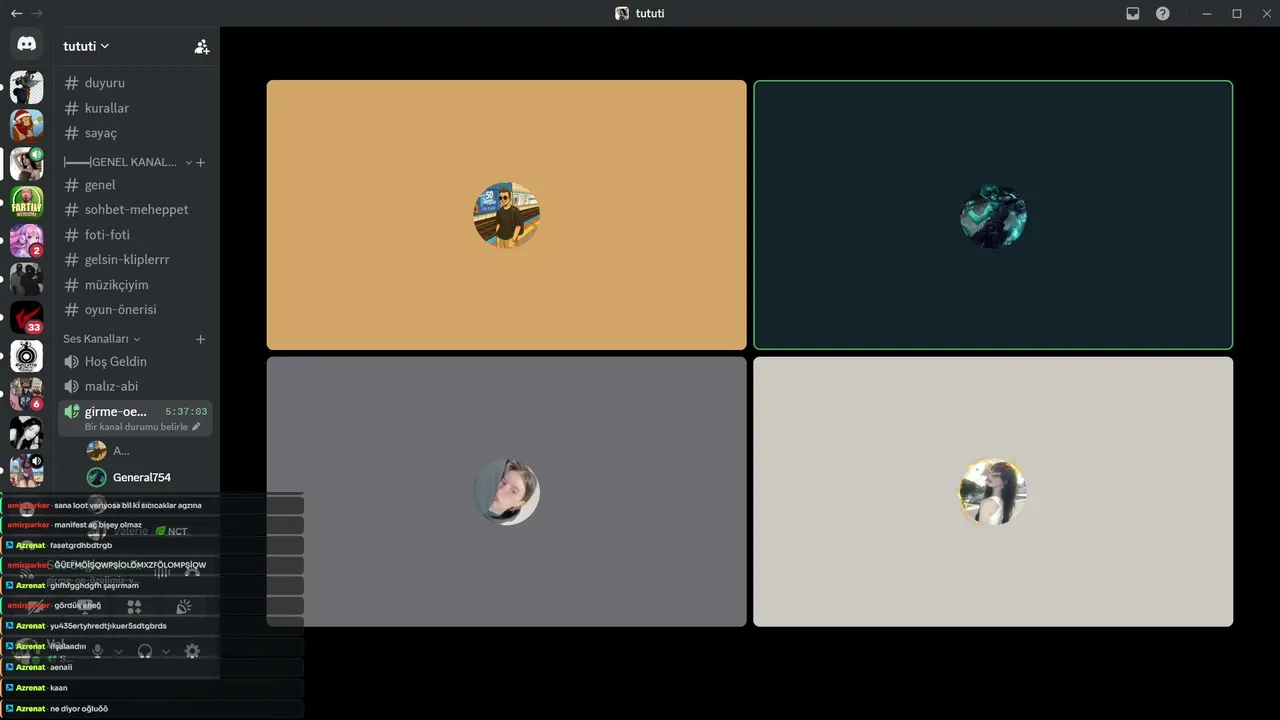The width and height of the screenshot is (1280, 720).
Task: Open the tututi server dropdown menu
Action: coord(86,46)
